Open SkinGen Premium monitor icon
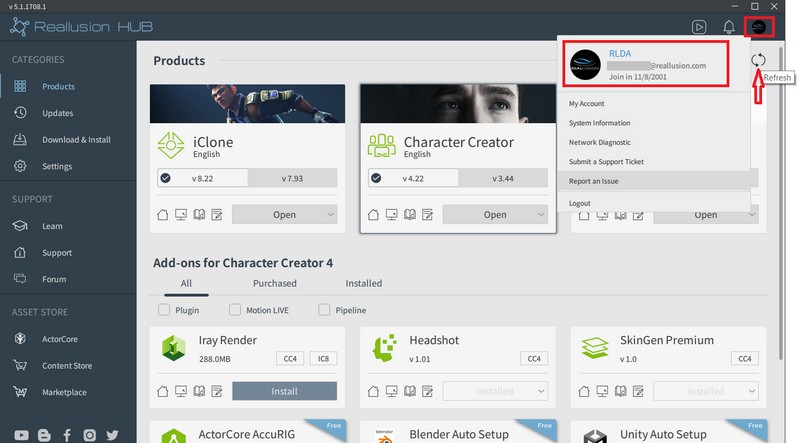Viewport: 800px width, 443px height. click(602, 391)
